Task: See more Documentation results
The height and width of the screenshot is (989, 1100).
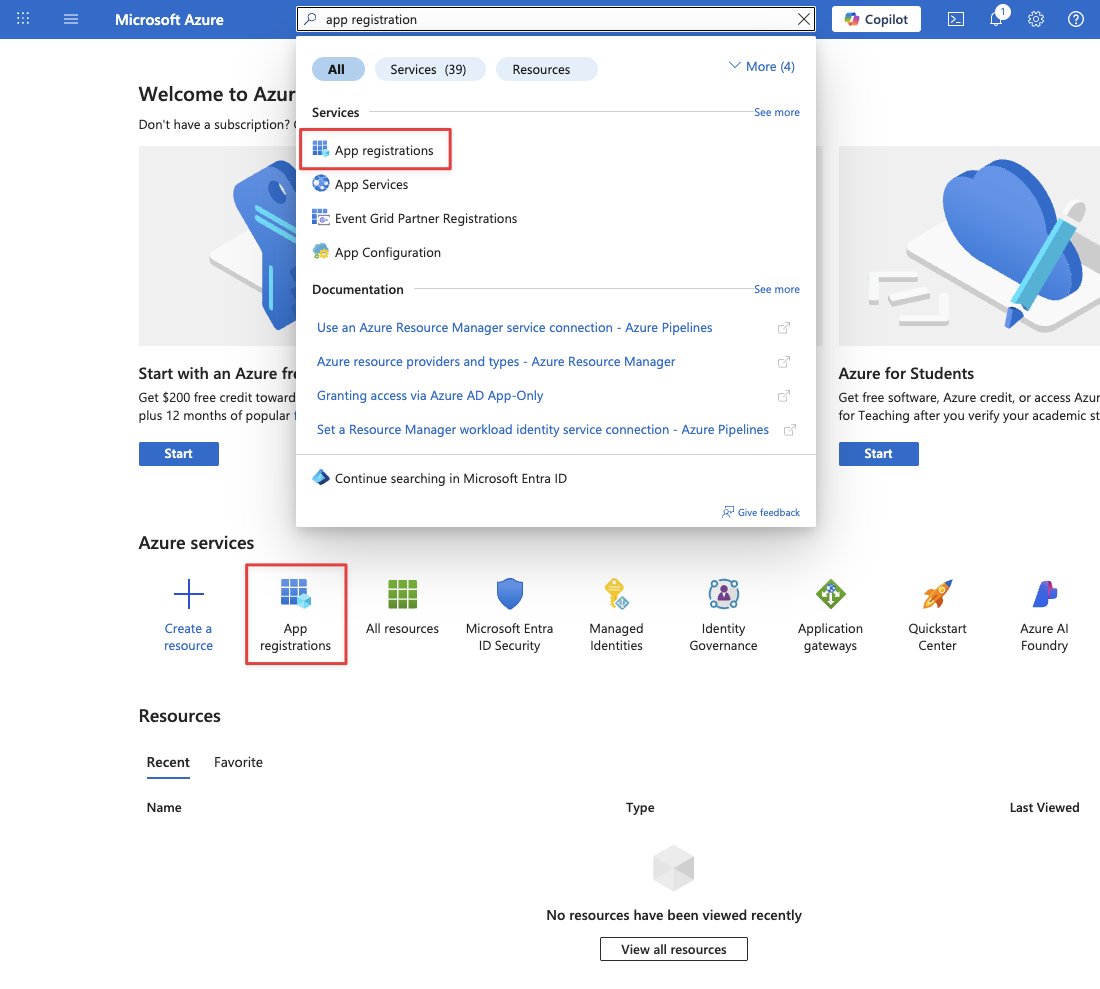Action: click(x=777, y=289)
